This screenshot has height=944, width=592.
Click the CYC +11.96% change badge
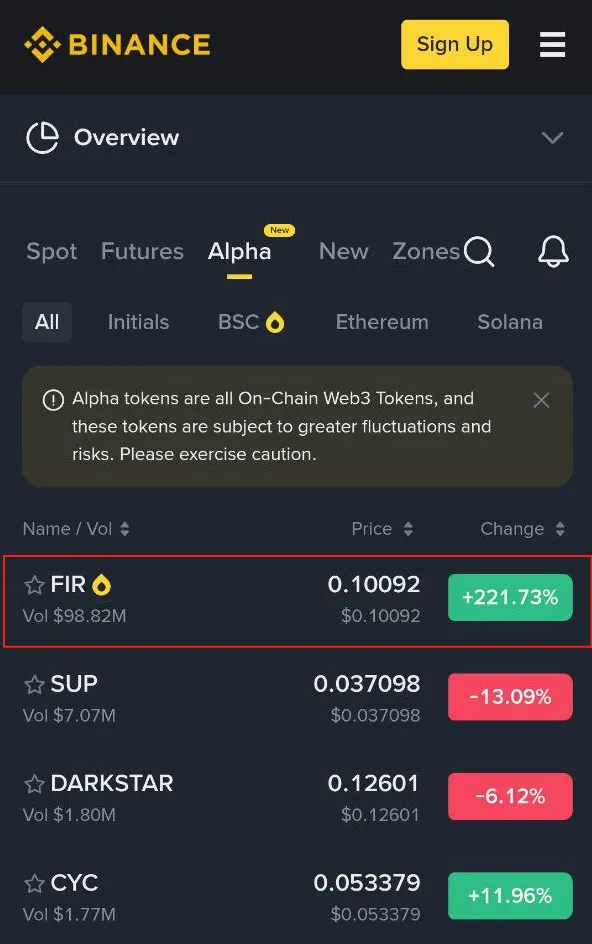pos(510,896)
